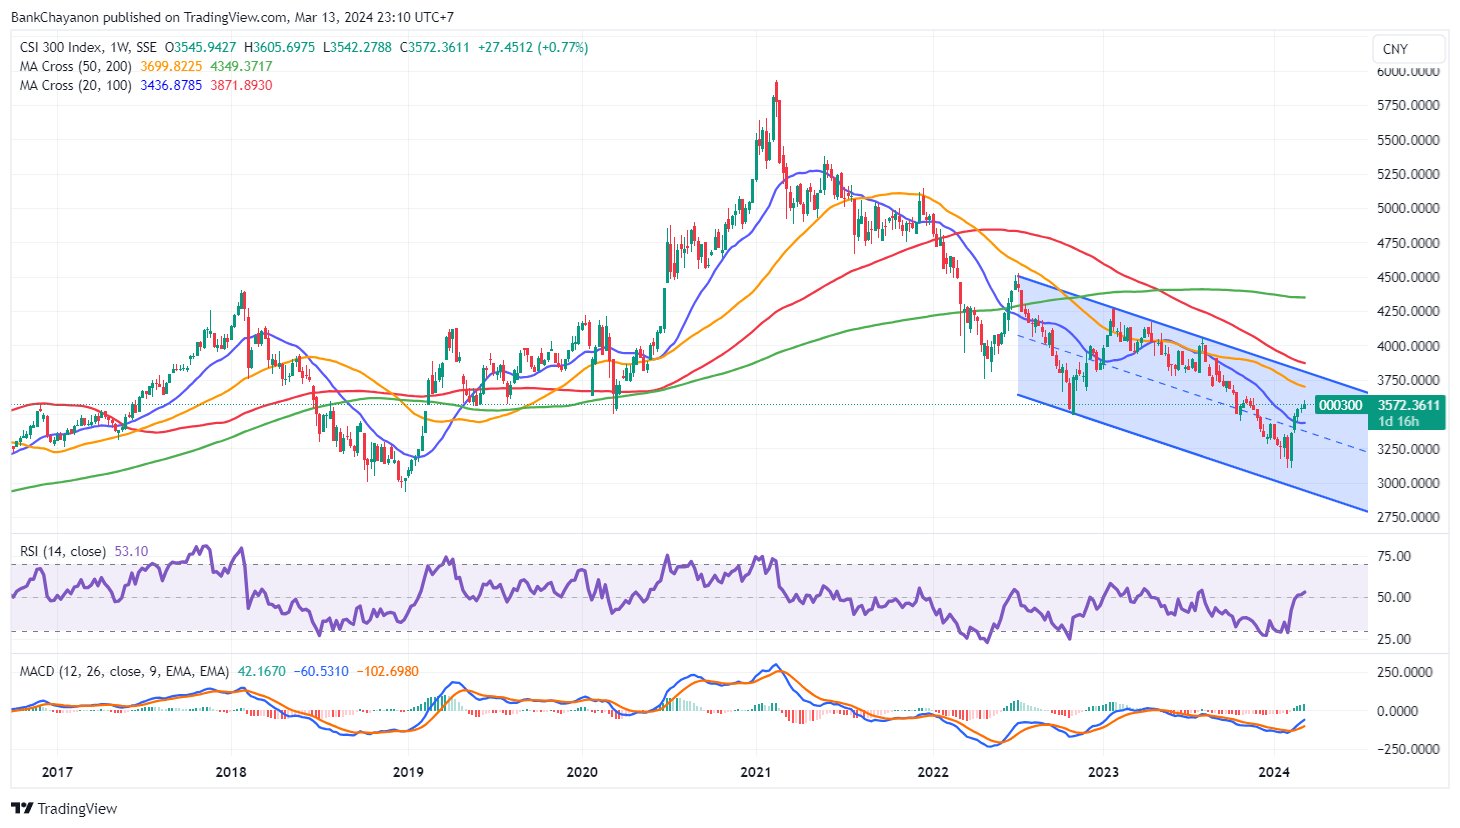
Task: Click the 2017 time axis label
Action: tap(58, 772)
